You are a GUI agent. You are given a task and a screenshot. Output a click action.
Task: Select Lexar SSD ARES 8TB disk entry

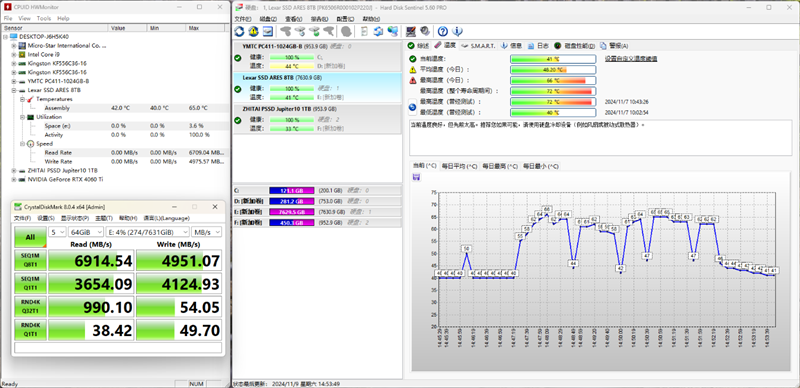(317, 88)
